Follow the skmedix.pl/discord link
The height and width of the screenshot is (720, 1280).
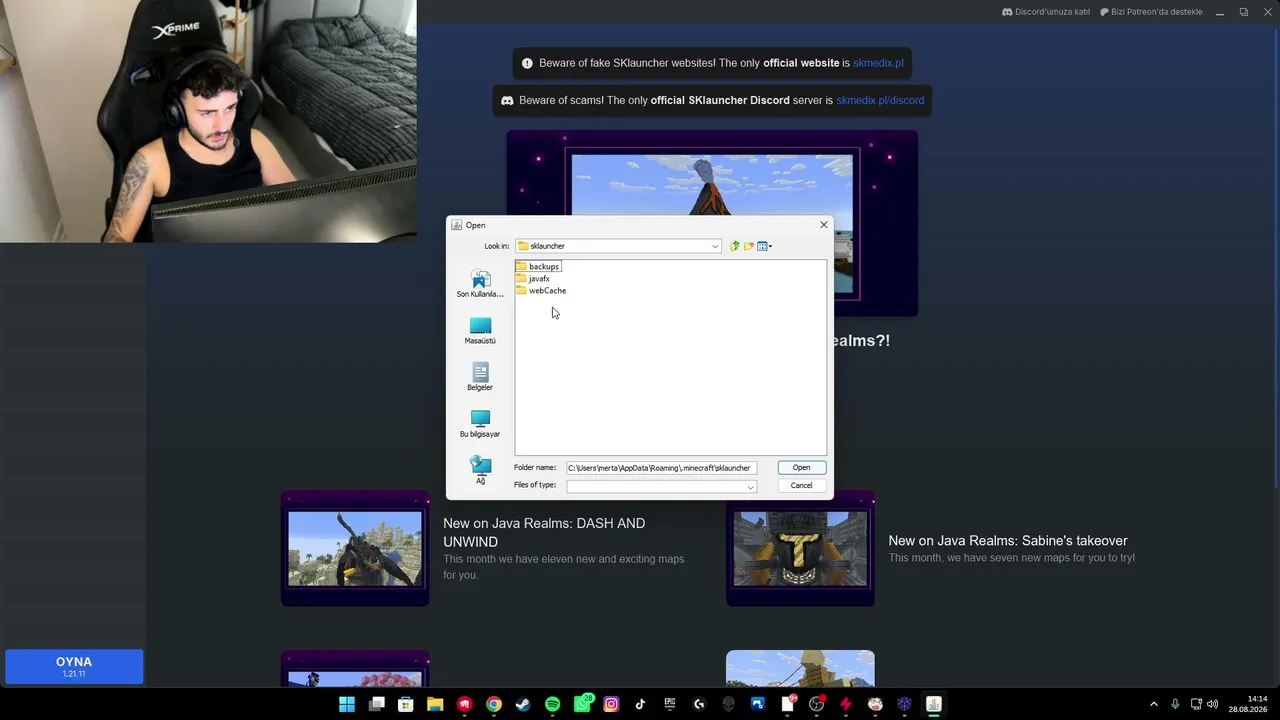880,100
